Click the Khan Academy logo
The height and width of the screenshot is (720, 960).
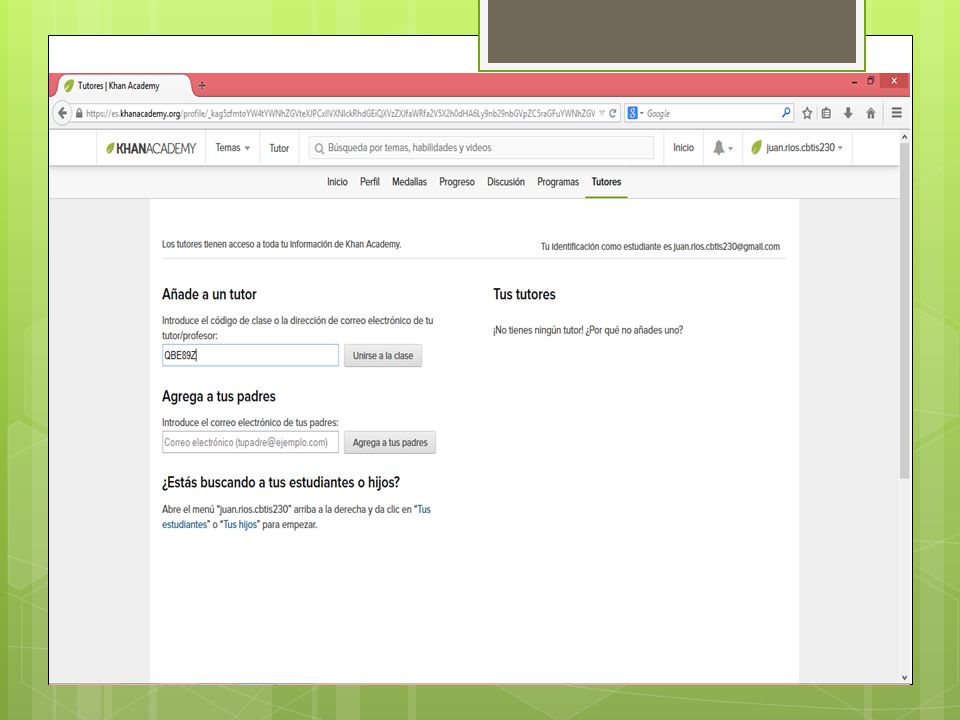(151, 148)
